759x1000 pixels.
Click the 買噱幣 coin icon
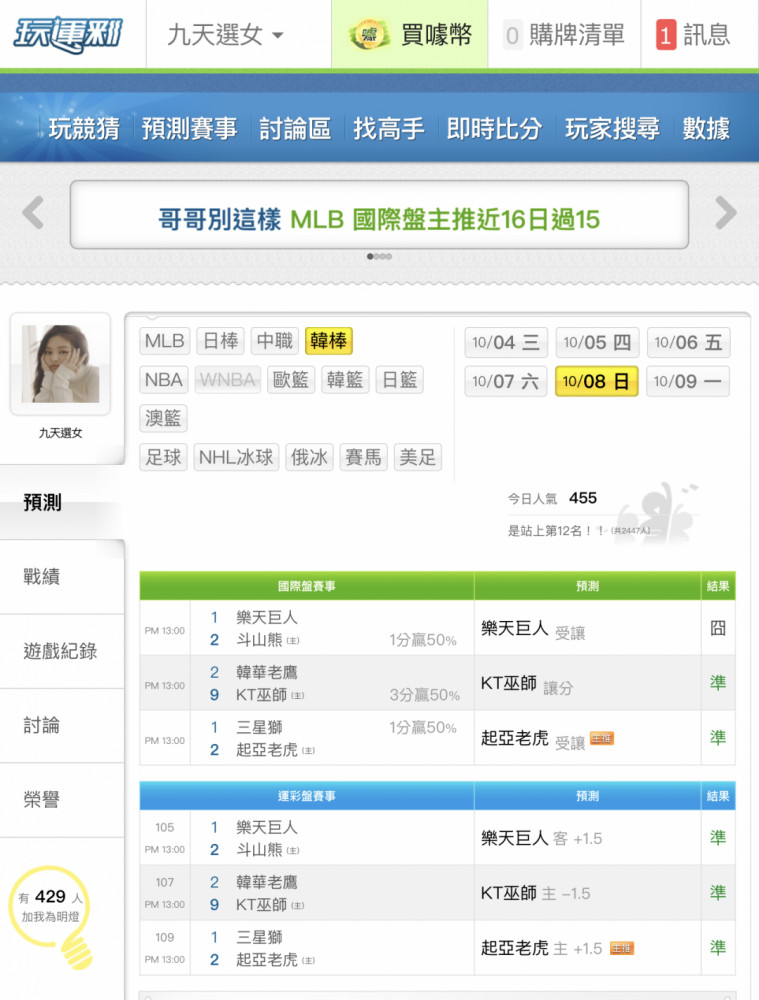[x=369, y=34]
